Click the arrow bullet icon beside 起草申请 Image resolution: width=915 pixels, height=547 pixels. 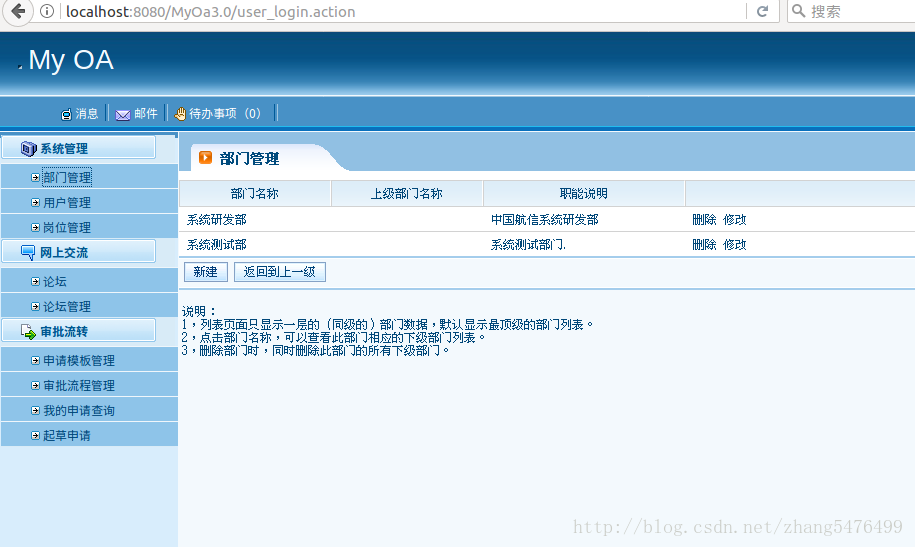35,435
